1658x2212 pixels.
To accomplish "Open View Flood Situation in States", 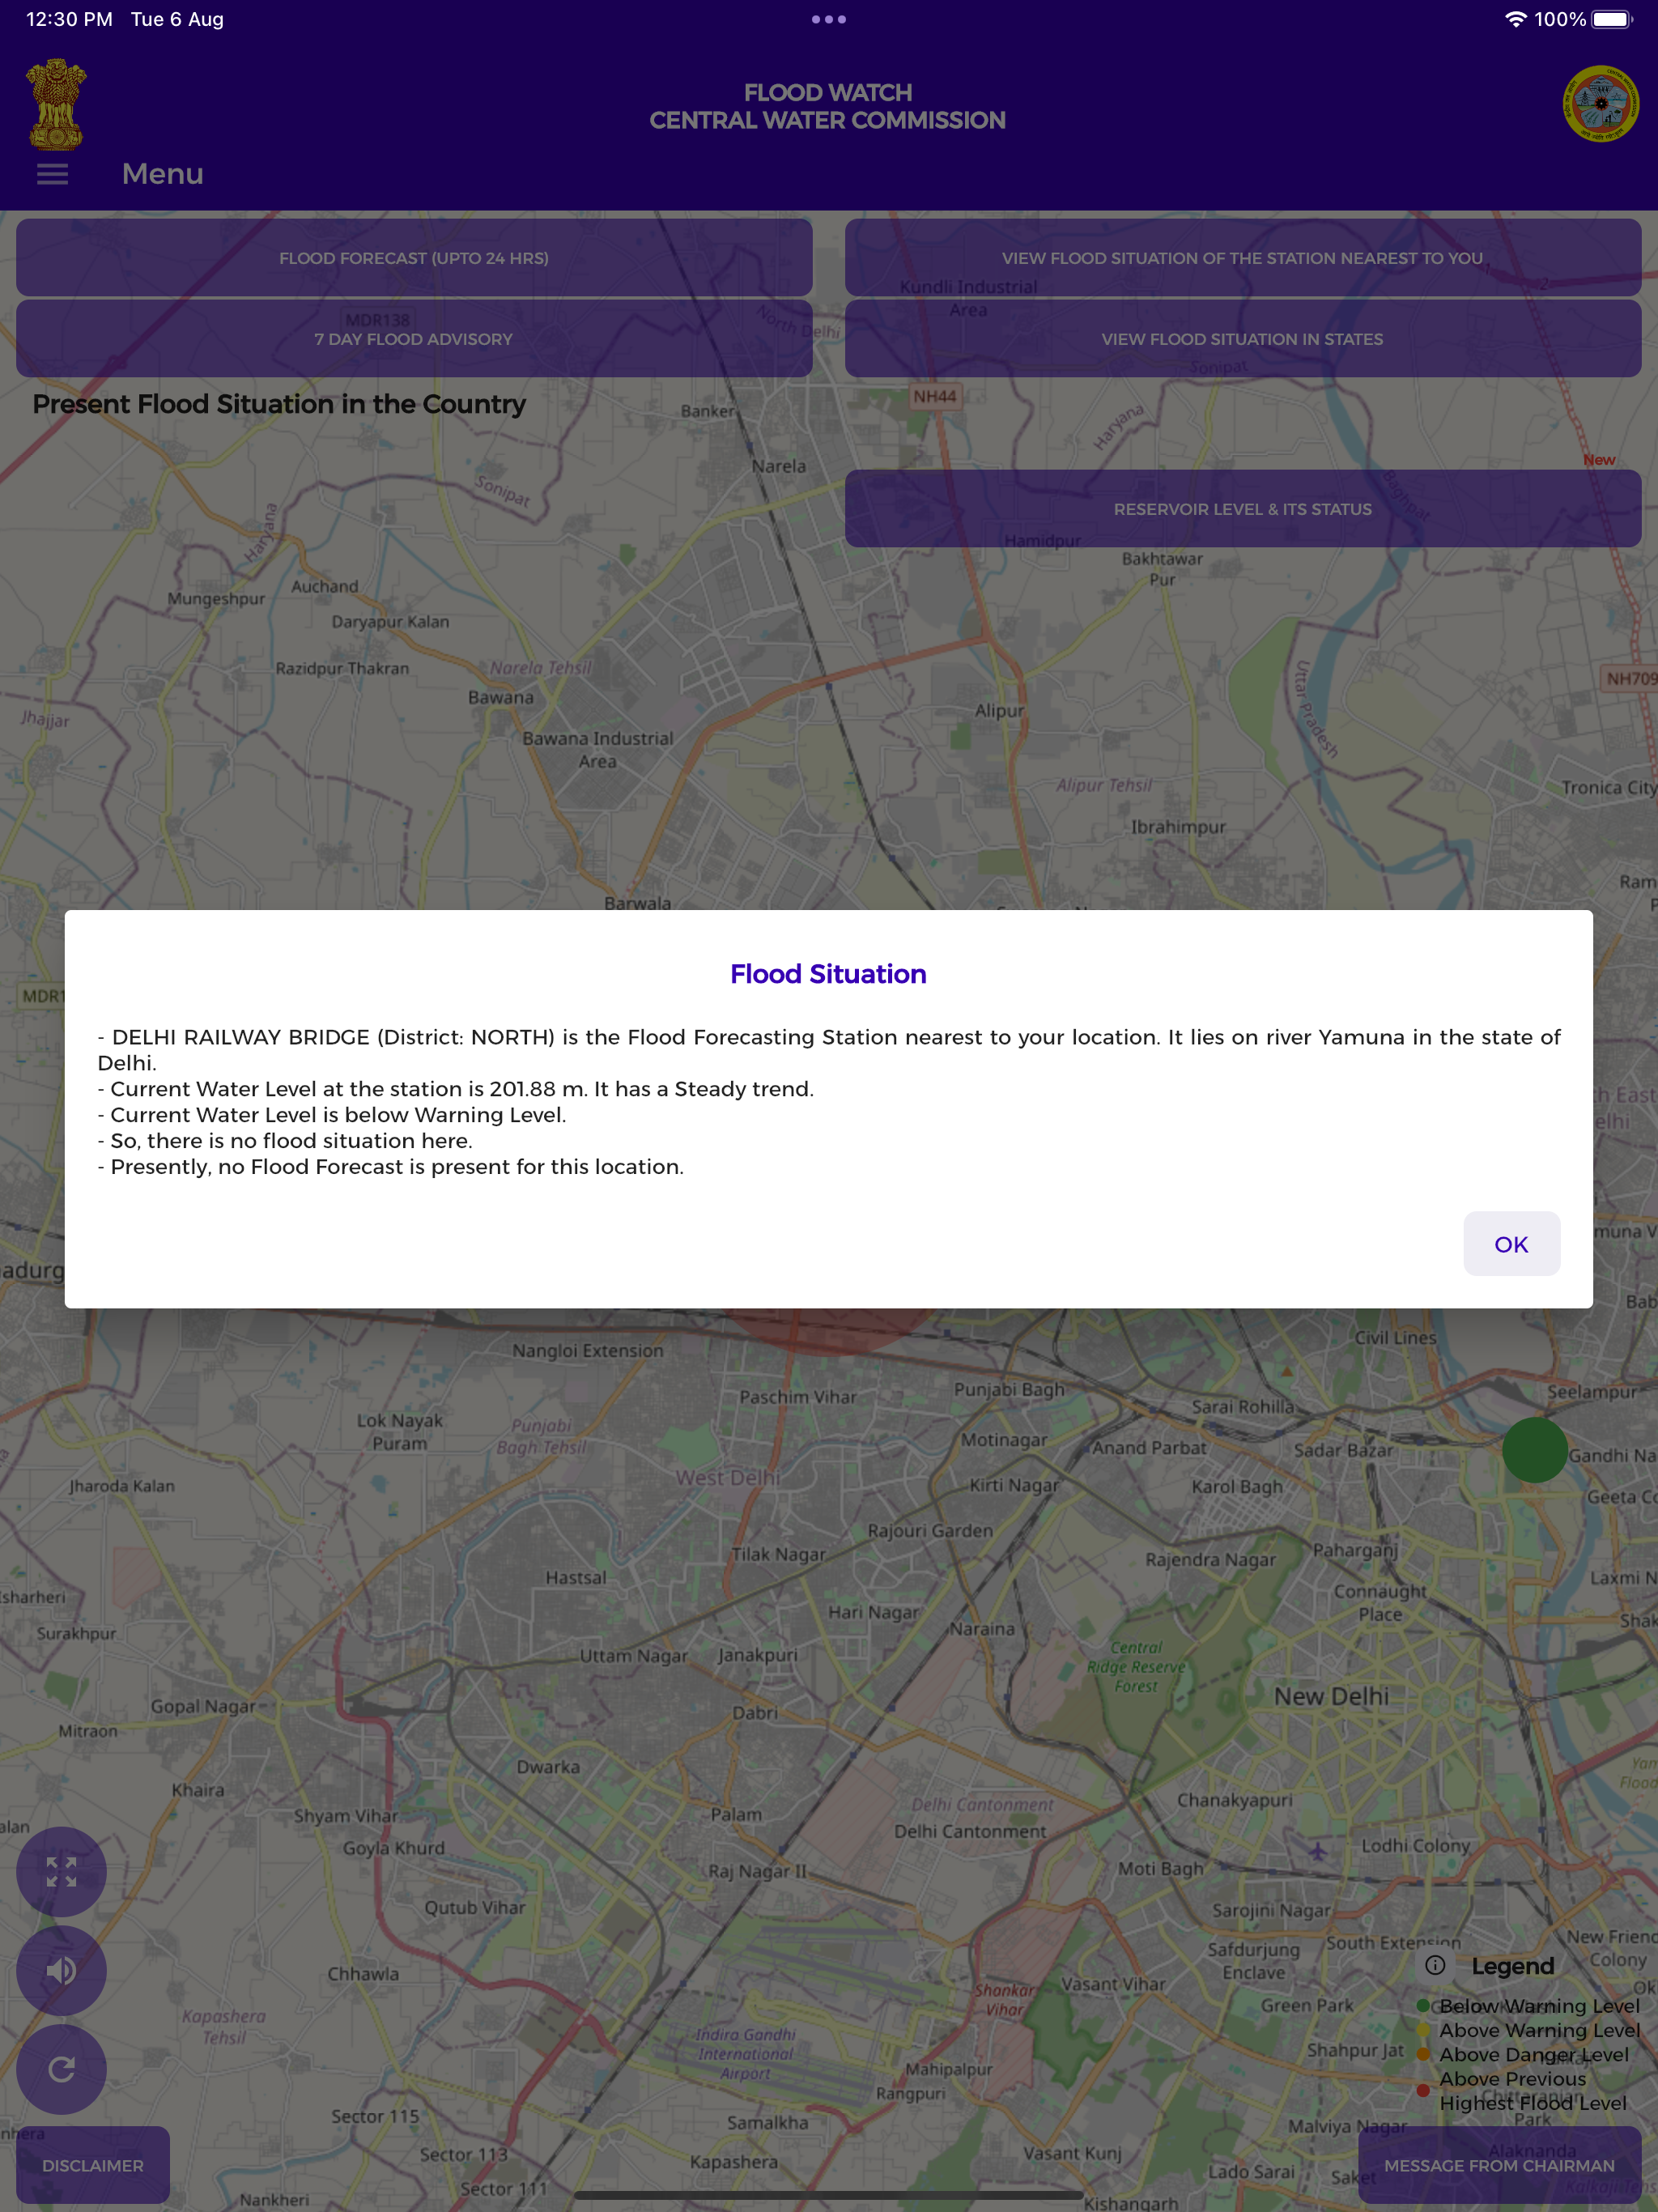I will [1243, 339].
